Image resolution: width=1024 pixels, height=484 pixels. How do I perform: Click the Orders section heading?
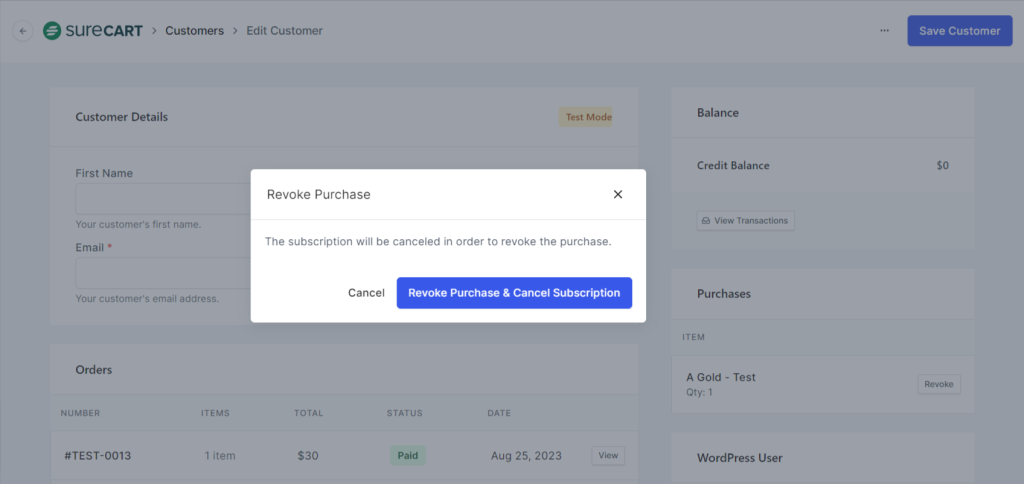pyautogui.click(x=93, y=370)
